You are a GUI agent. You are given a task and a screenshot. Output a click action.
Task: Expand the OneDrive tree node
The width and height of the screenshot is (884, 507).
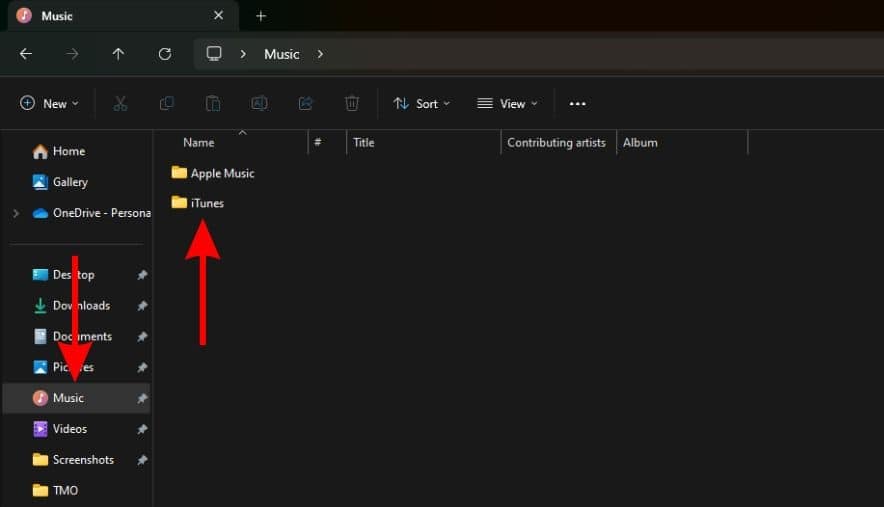point(15,213)
